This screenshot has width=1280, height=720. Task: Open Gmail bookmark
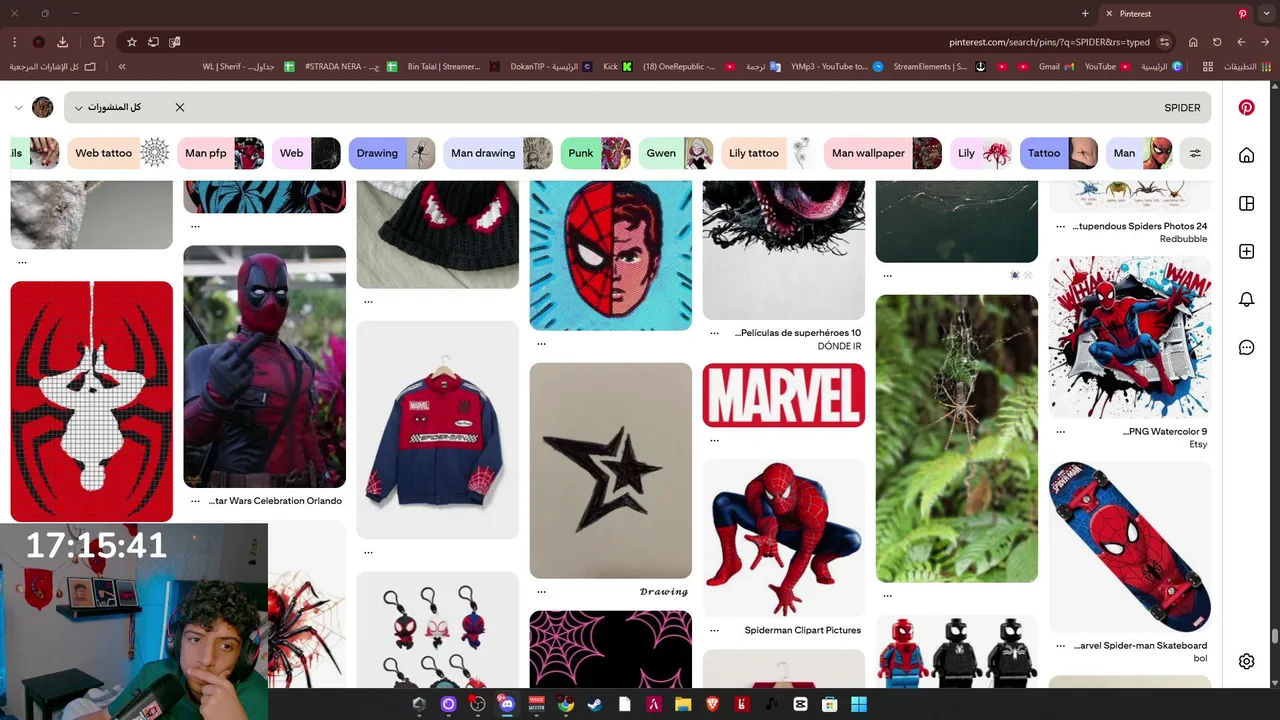click(x=1056, y=67)
